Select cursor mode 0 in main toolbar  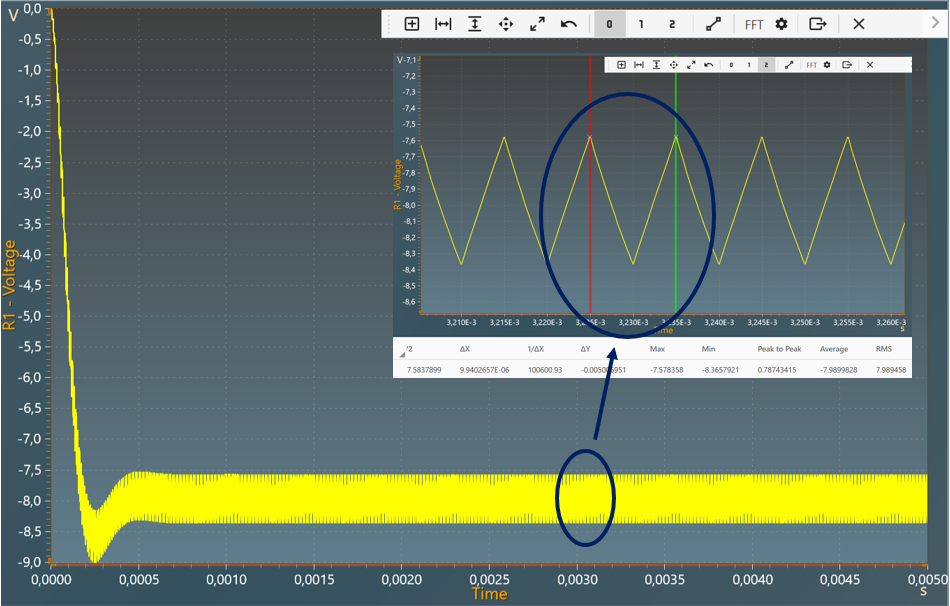coord(609,24)
